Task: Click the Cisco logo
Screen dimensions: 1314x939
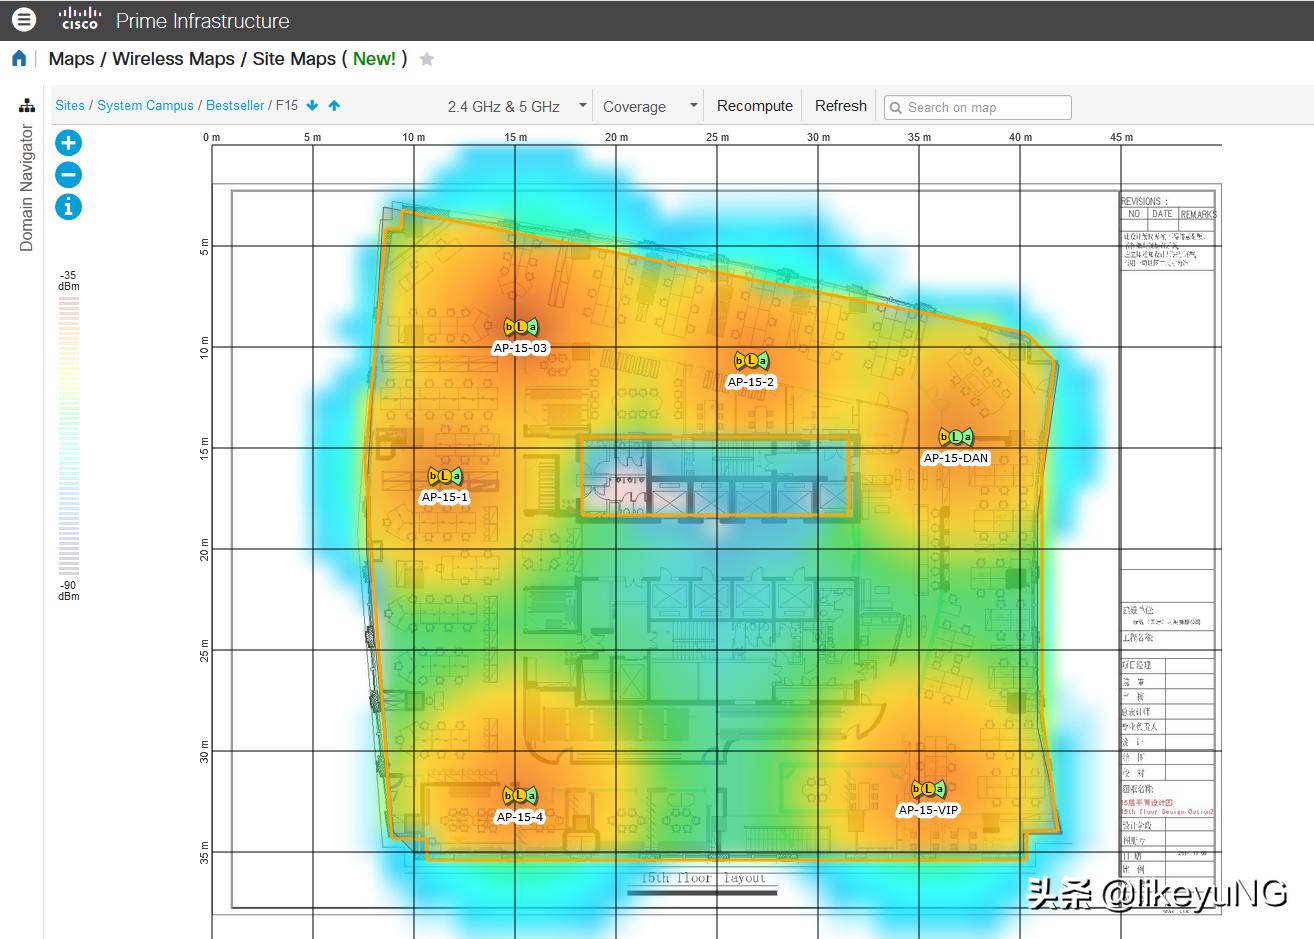Action: 78,19
